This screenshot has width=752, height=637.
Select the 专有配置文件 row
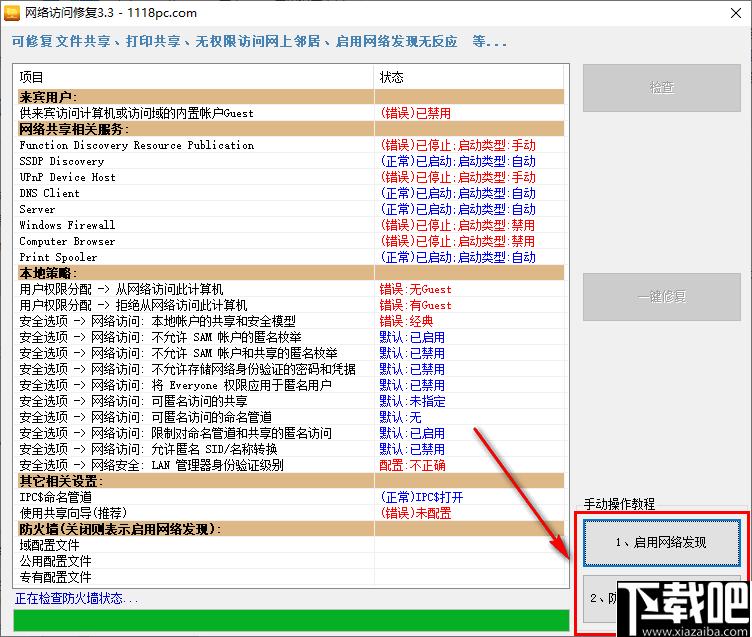[291, 577]
